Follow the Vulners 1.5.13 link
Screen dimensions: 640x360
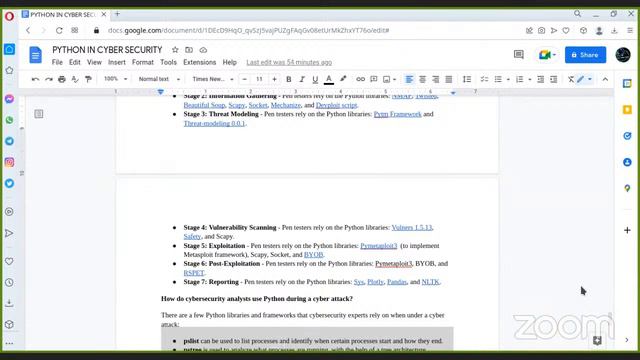(x=411, y=227)
